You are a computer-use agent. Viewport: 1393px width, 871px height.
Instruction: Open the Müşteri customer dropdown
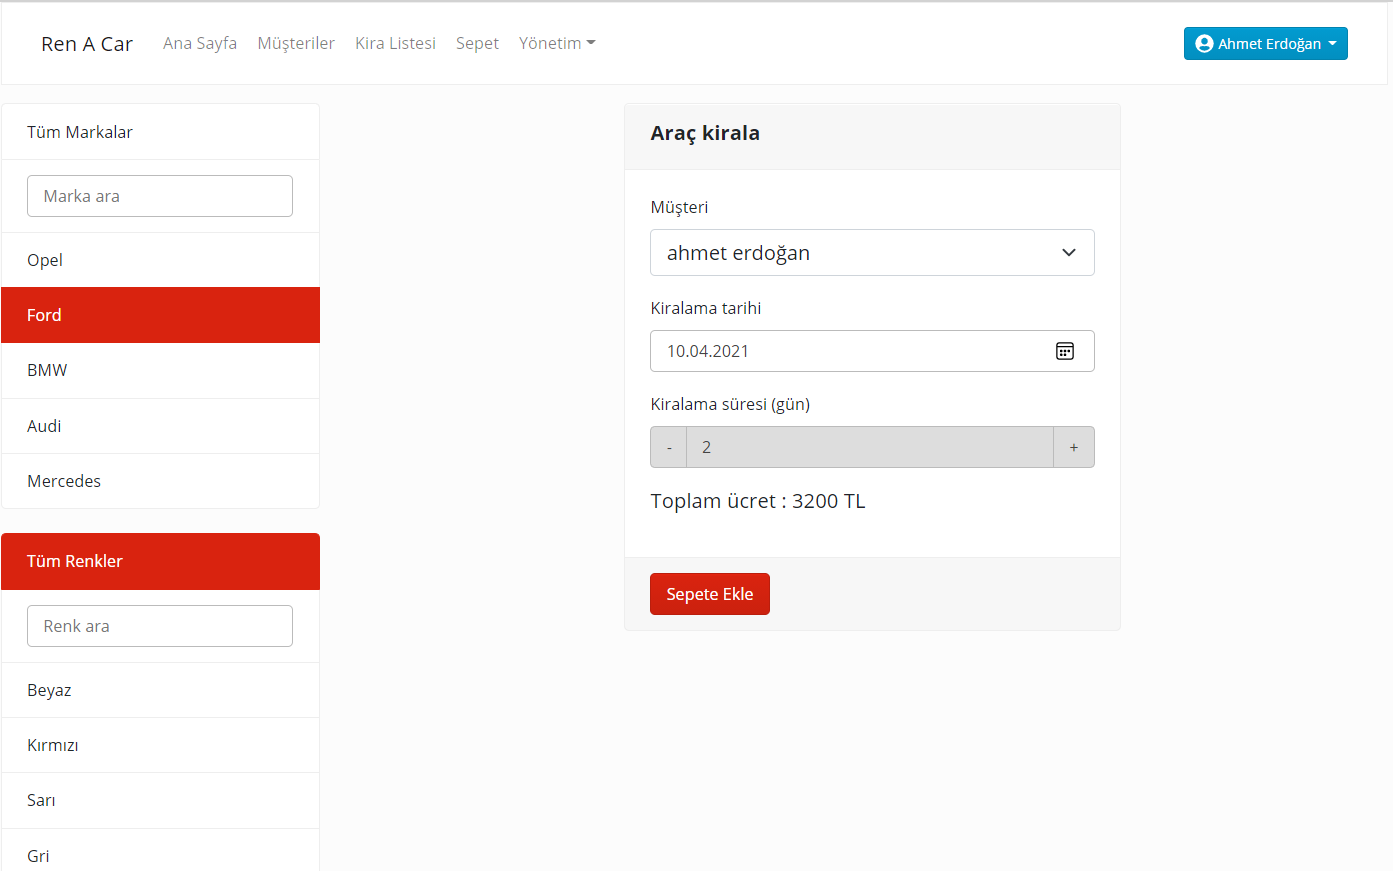pos(872,252)
